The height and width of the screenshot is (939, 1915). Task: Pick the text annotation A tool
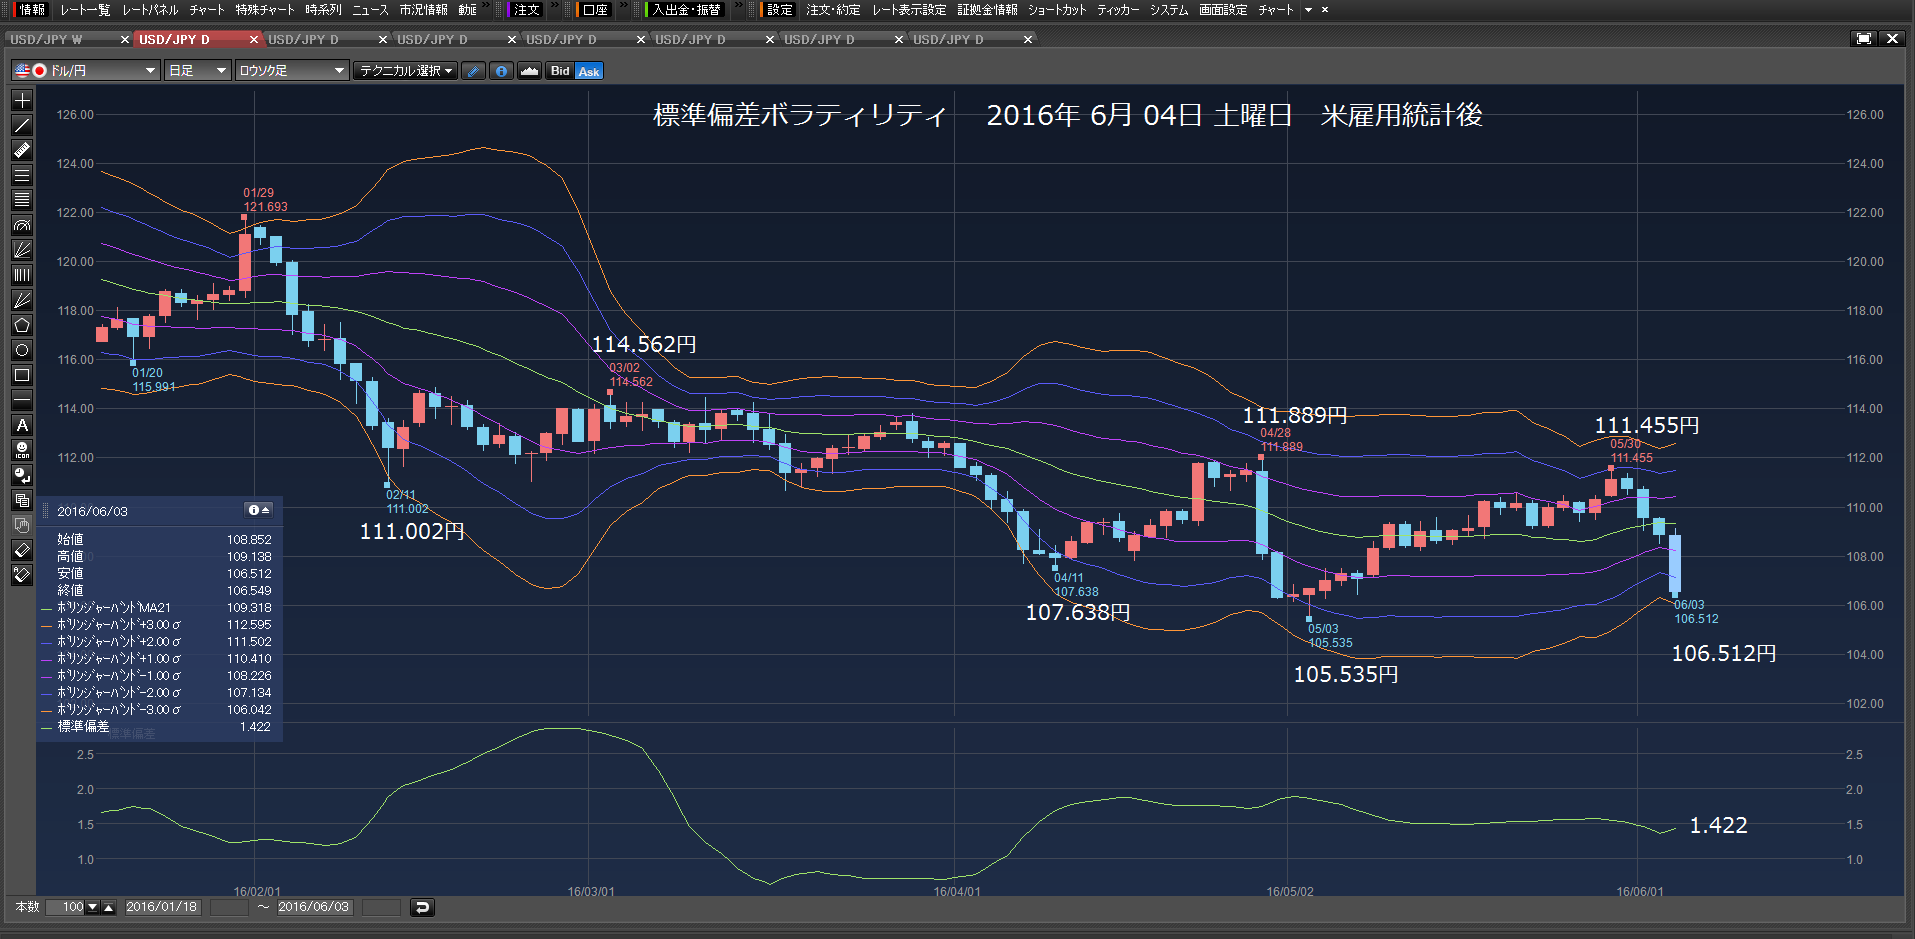pos(22,425)
